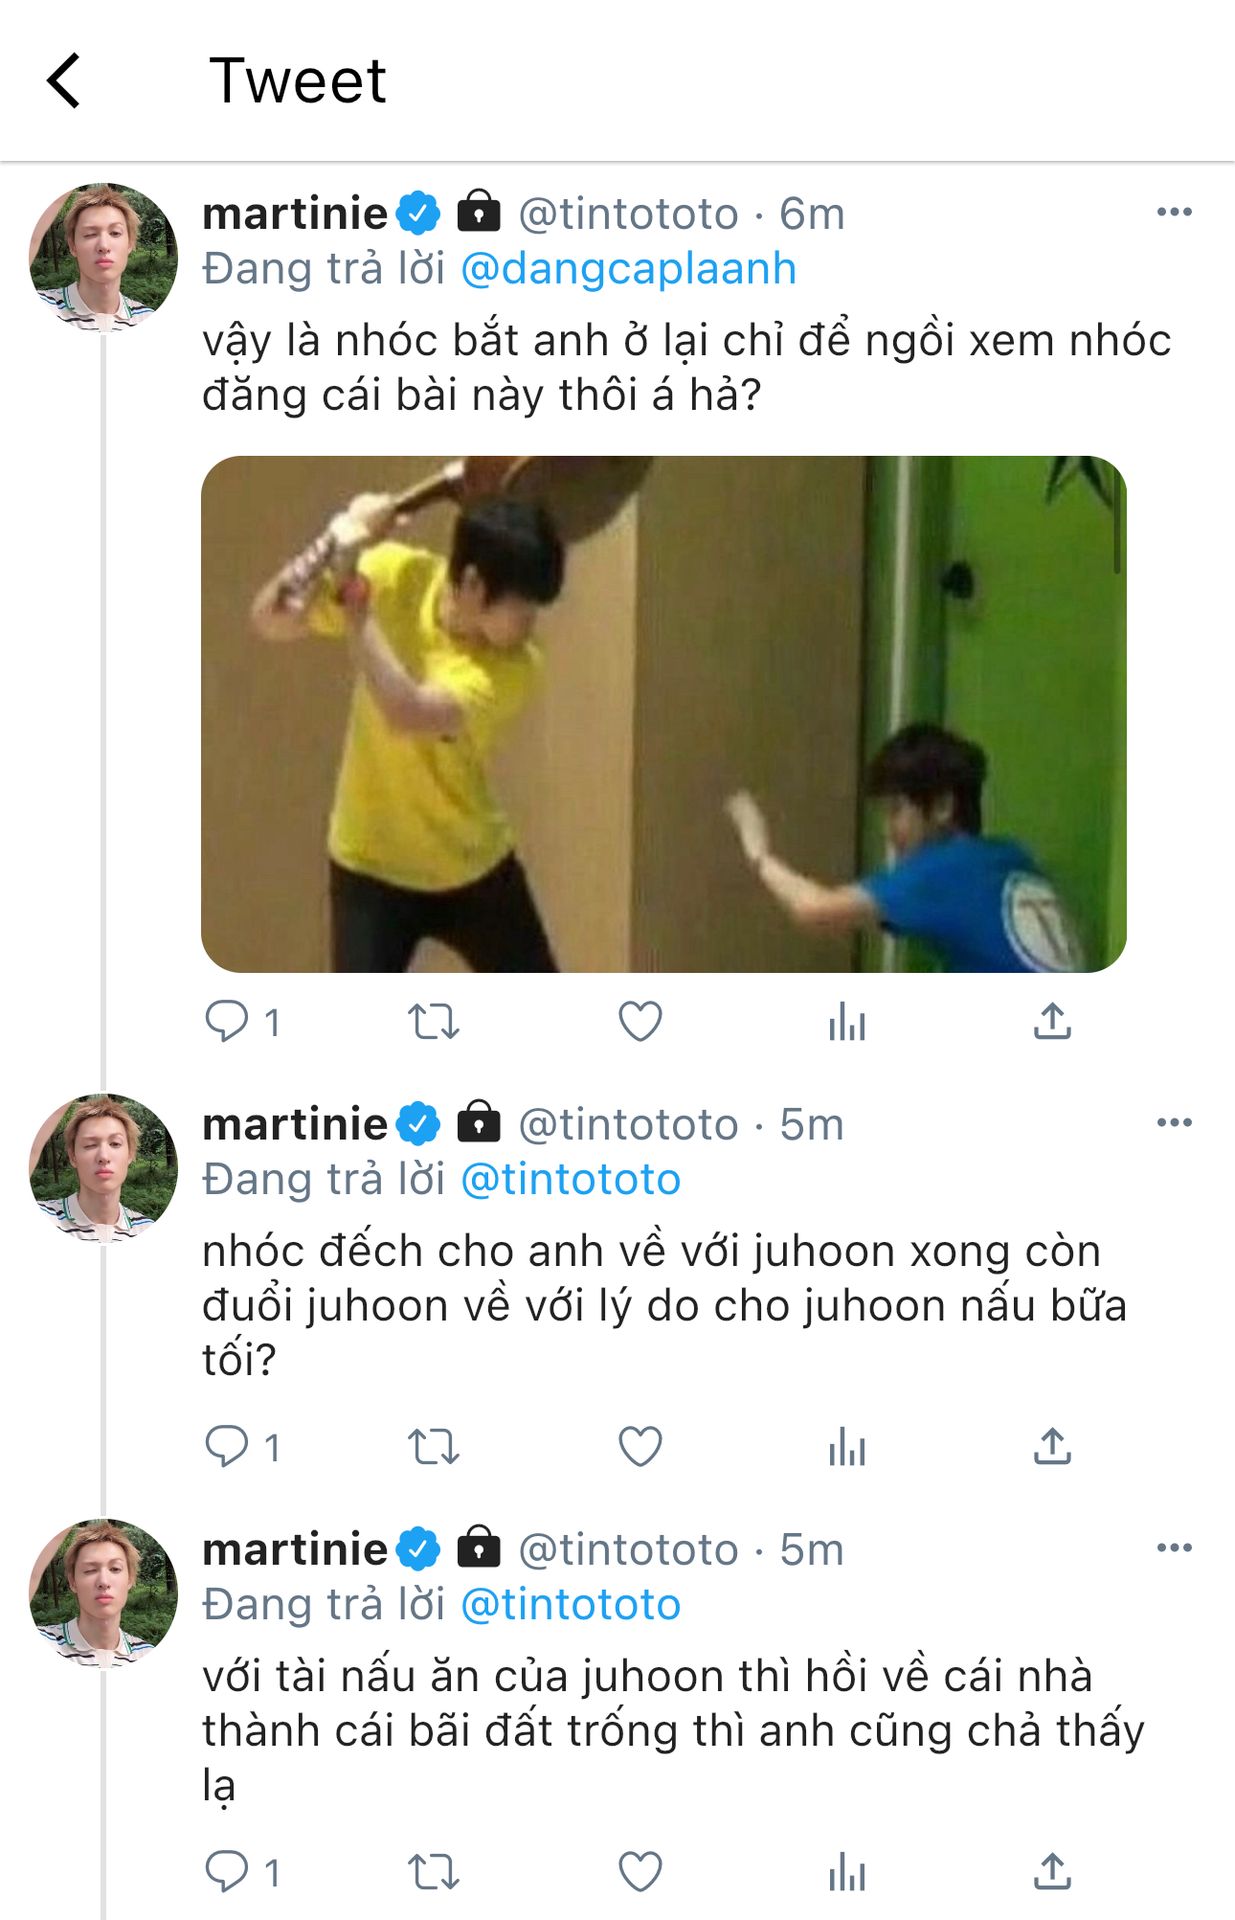Share the first tweet with image
1235x1920 pixels.
click(1052, 1022)
